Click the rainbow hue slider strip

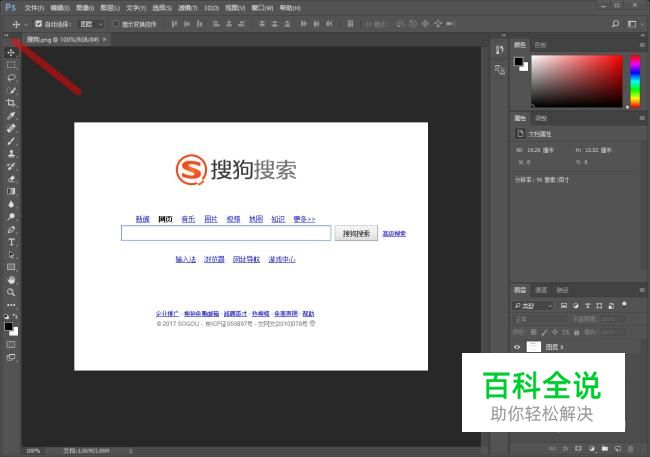click(x=635, y=81)
